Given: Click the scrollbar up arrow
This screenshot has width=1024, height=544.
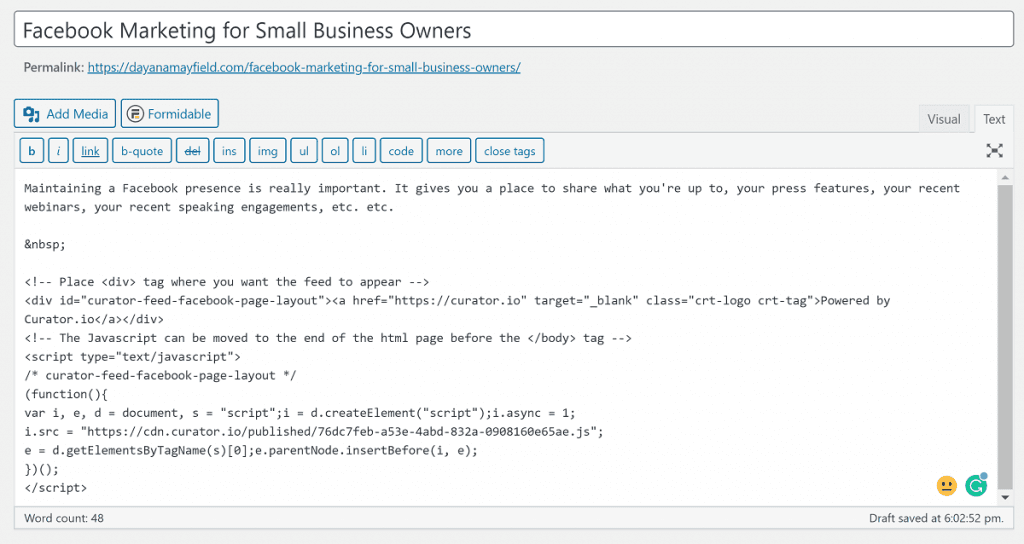Looking at the screenshot, I should (x=1005, y=178).
